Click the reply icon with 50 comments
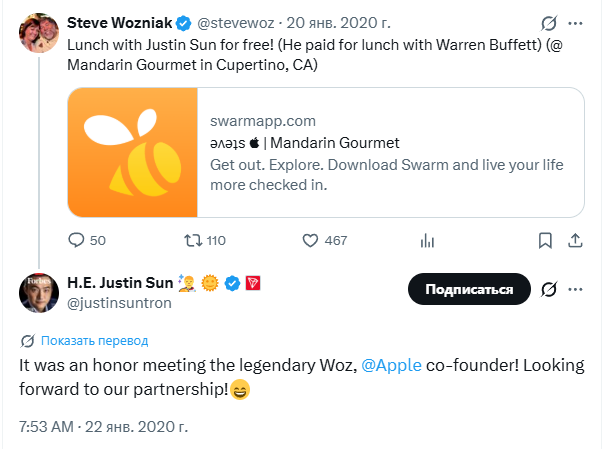This screenshot has width=604, height=449. [x=76, y=240]
